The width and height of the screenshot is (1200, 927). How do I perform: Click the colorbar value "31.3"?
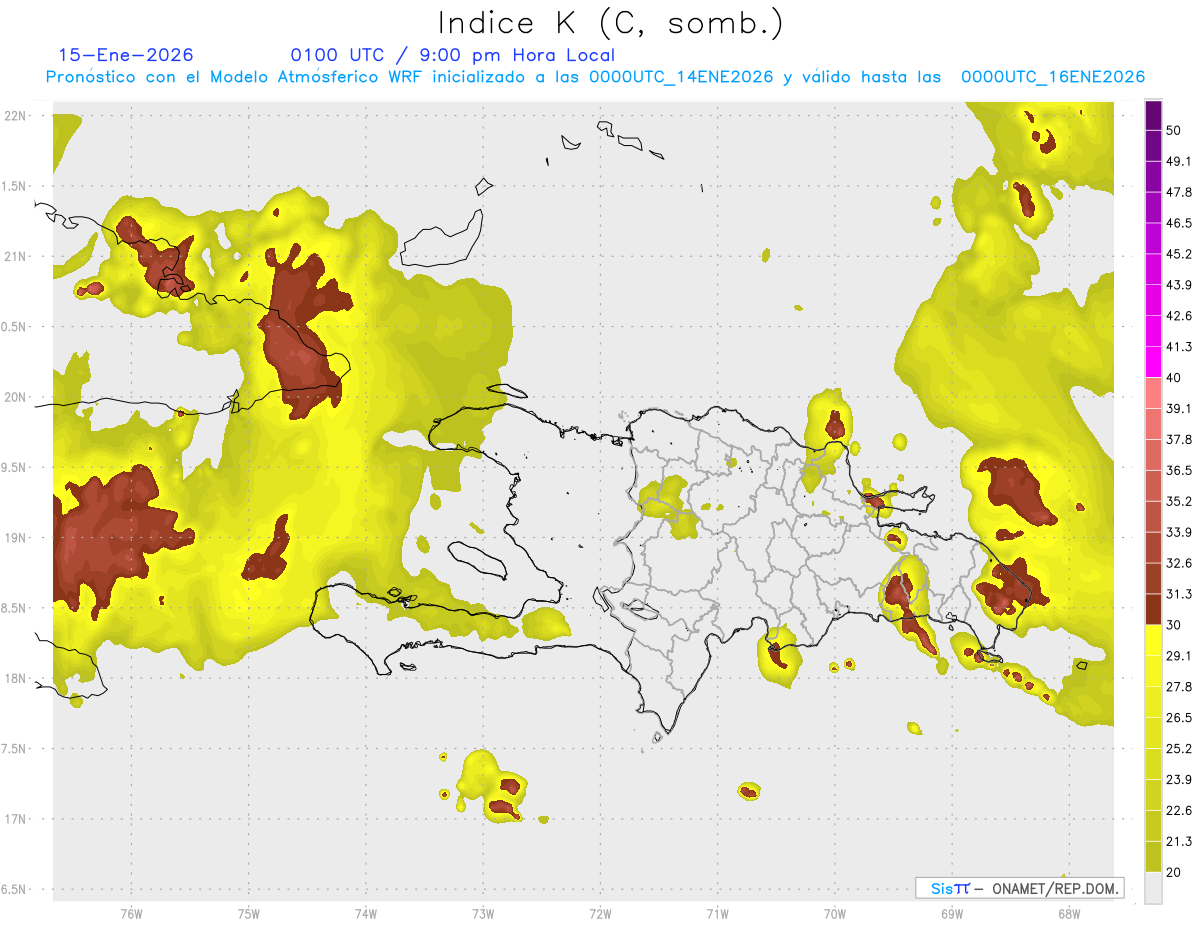1179,594
